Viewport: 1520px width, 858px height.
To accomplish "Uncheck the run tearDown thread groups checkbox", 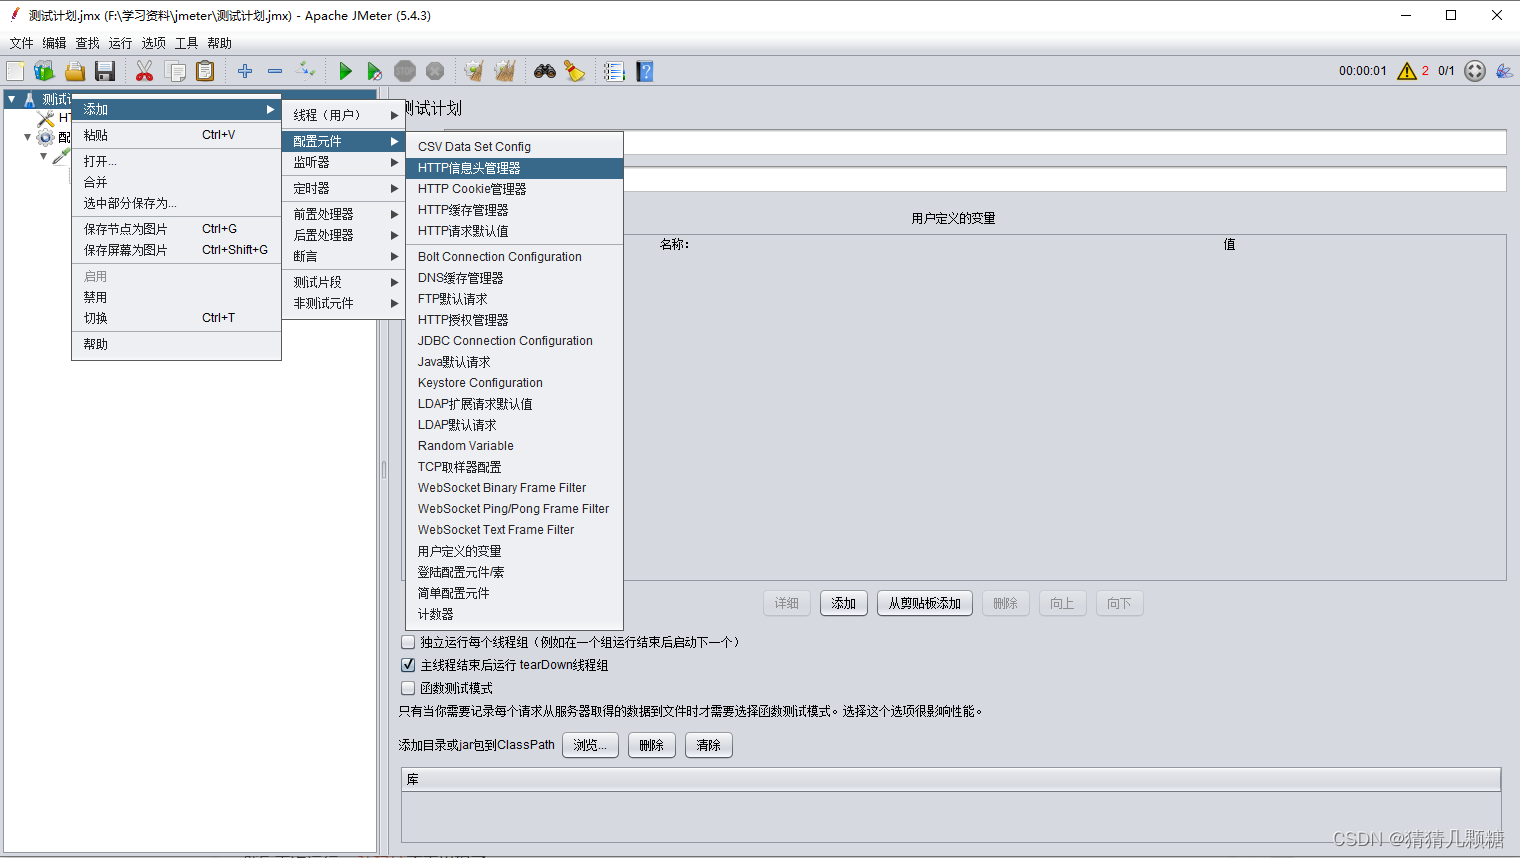I will [x=408, y=665].
